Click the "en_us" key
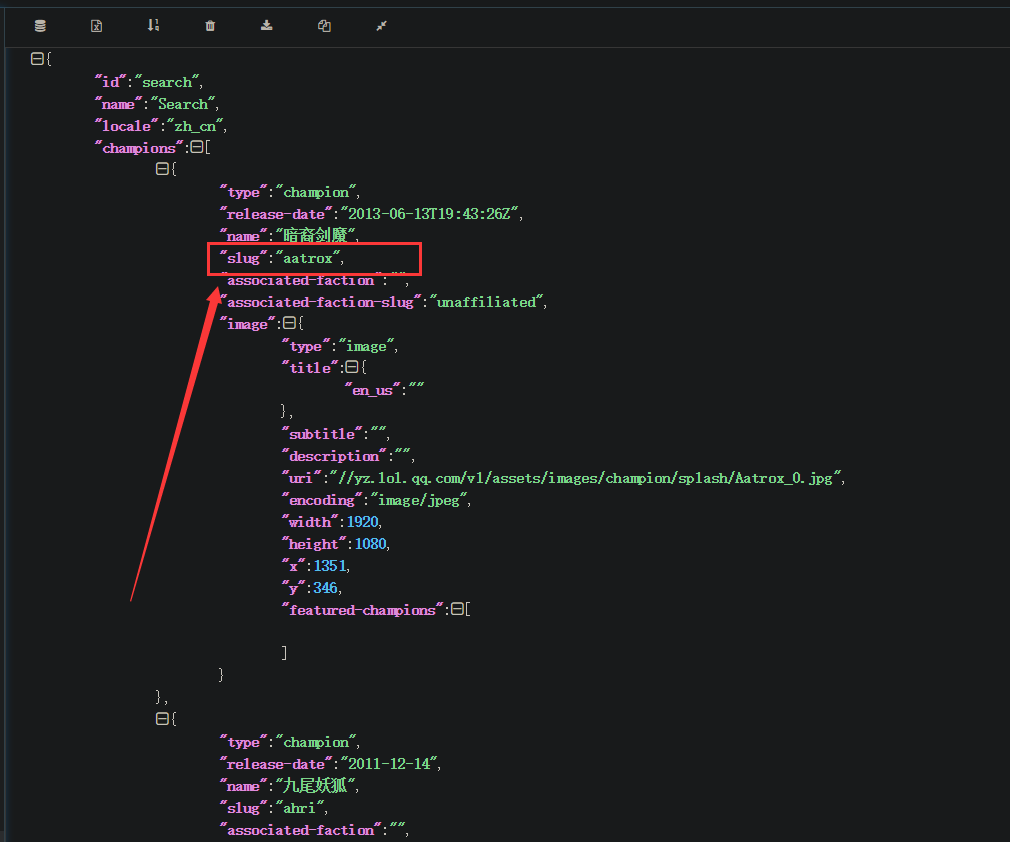This screenshot has height=842, width=1010. point(372,390)
